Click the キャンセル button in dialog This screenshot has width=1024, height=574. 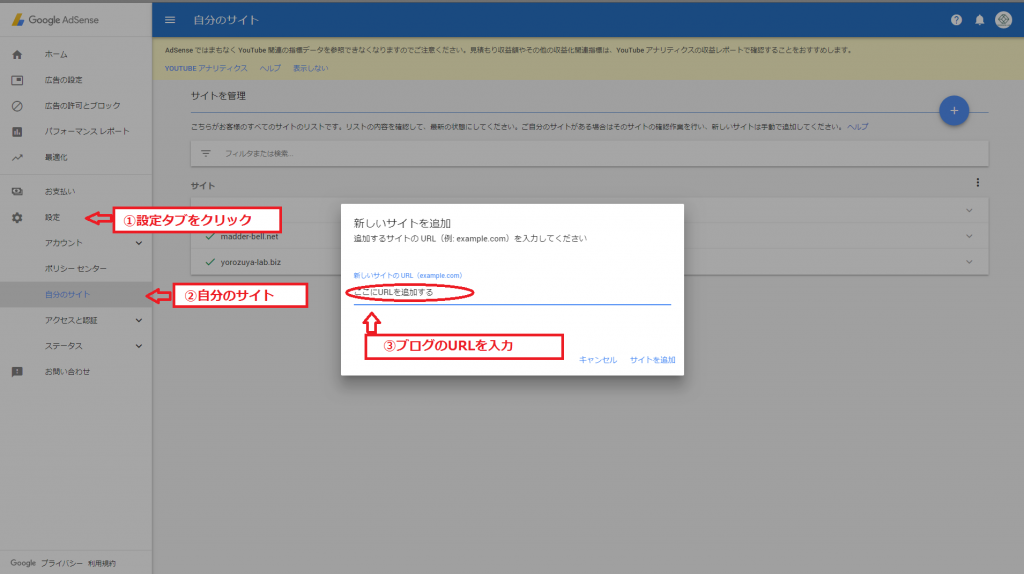(598, 359)
